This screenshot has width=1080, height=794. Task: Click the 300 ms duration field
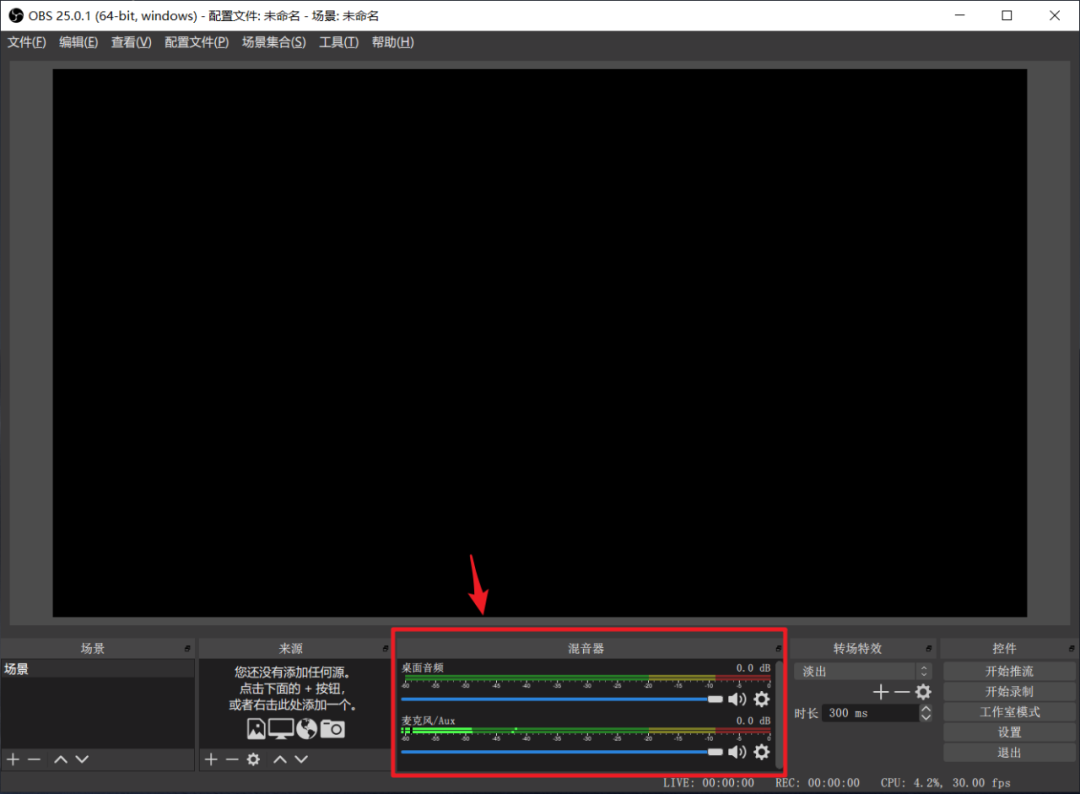pyautogui.click(x=871, y=713)
